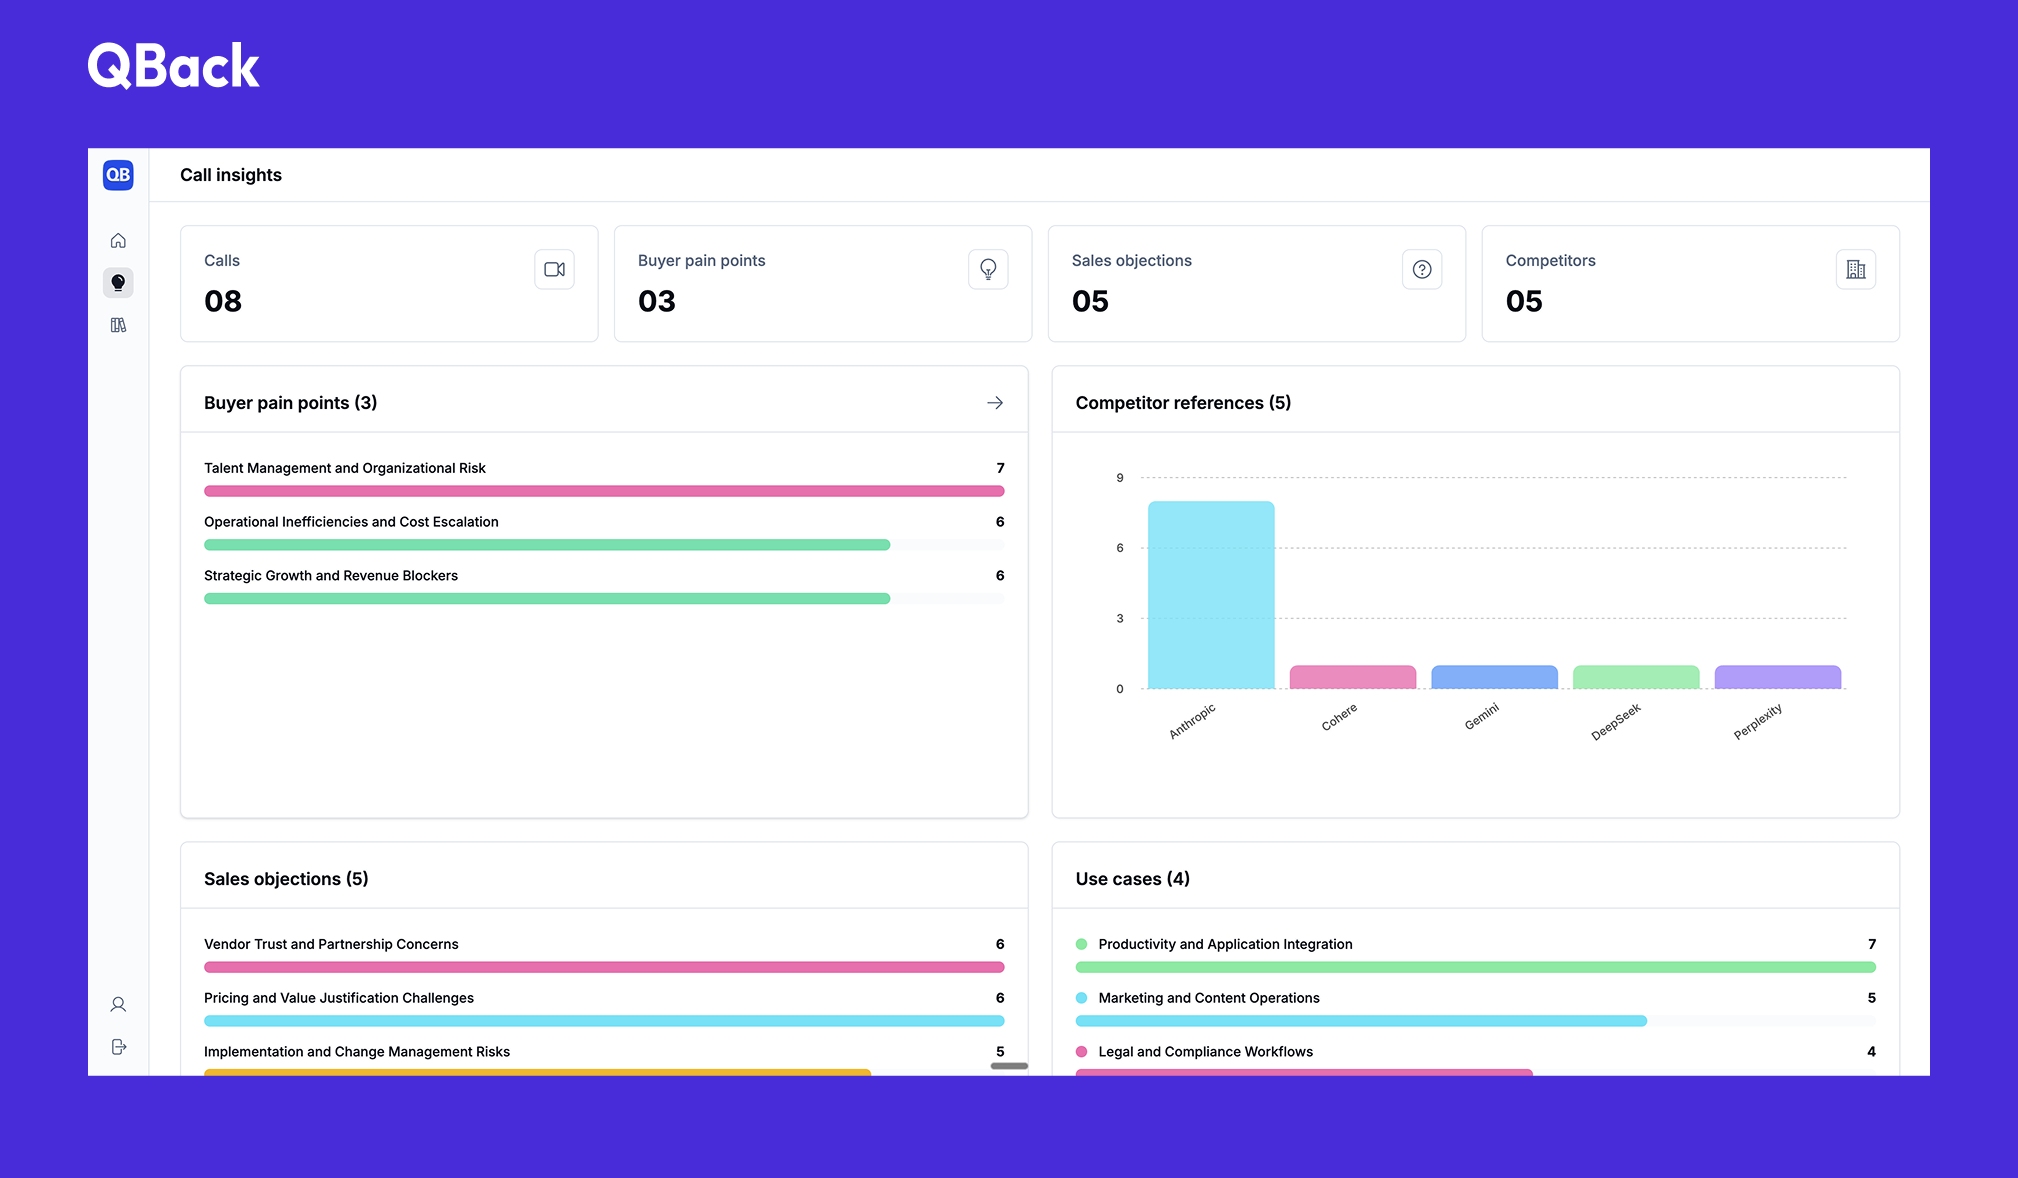Click the QBack logo in header
Image resolution: width=2018 pixels, height=1178 pixels.
(x=174, y=66)
